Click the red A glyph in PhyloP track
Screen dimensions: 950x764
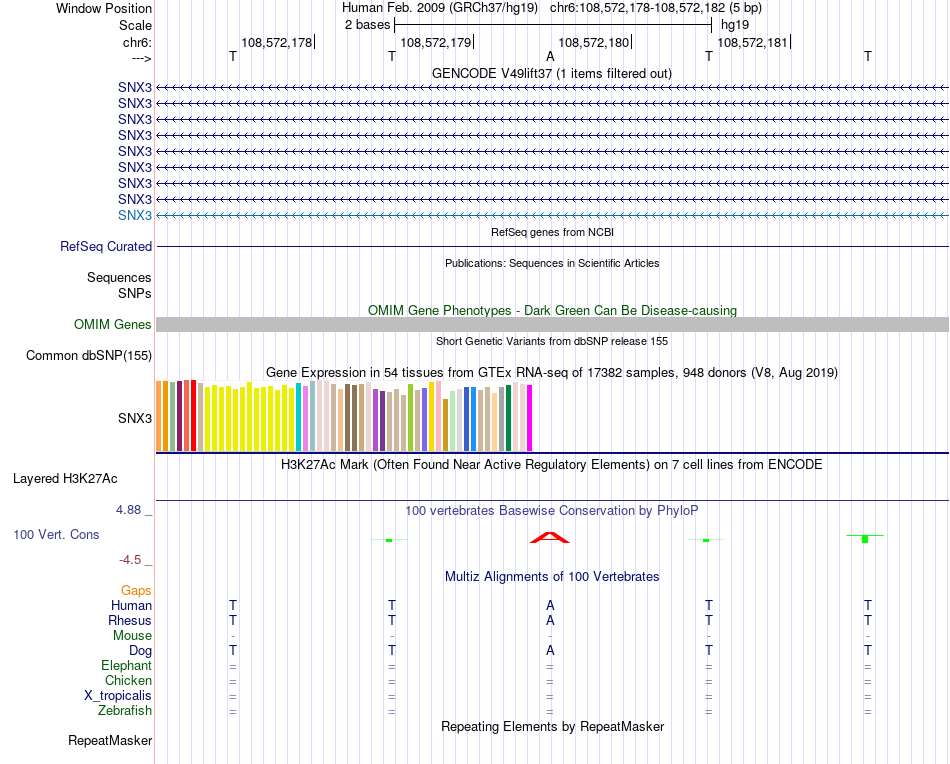550,537
